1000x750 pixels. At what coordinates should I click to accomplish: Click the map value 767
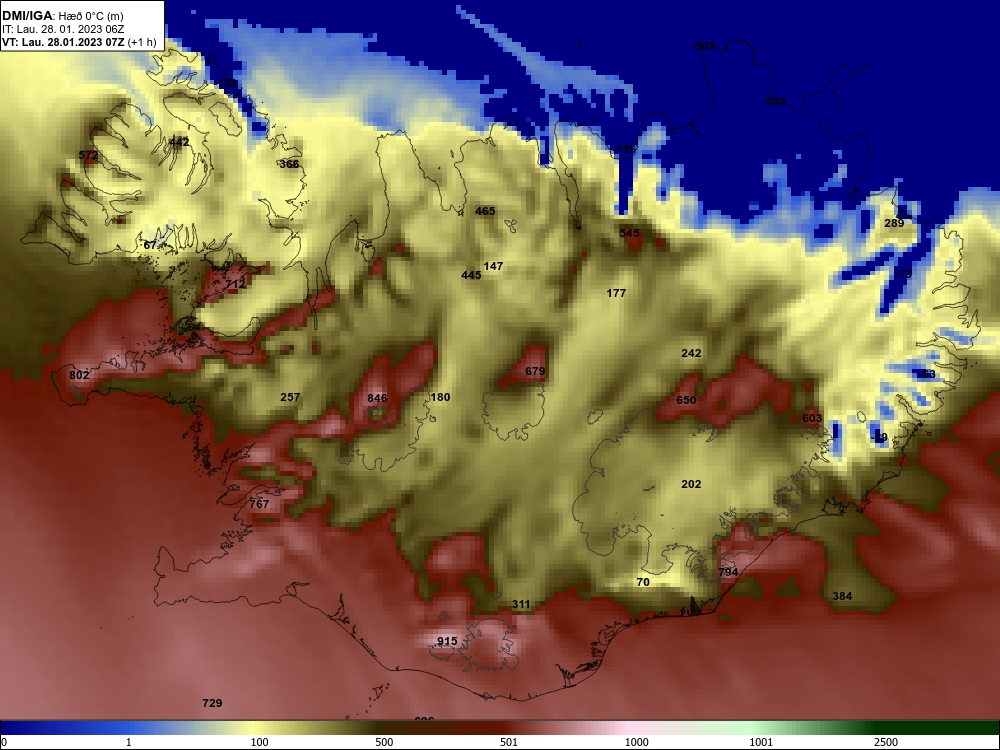259,504
